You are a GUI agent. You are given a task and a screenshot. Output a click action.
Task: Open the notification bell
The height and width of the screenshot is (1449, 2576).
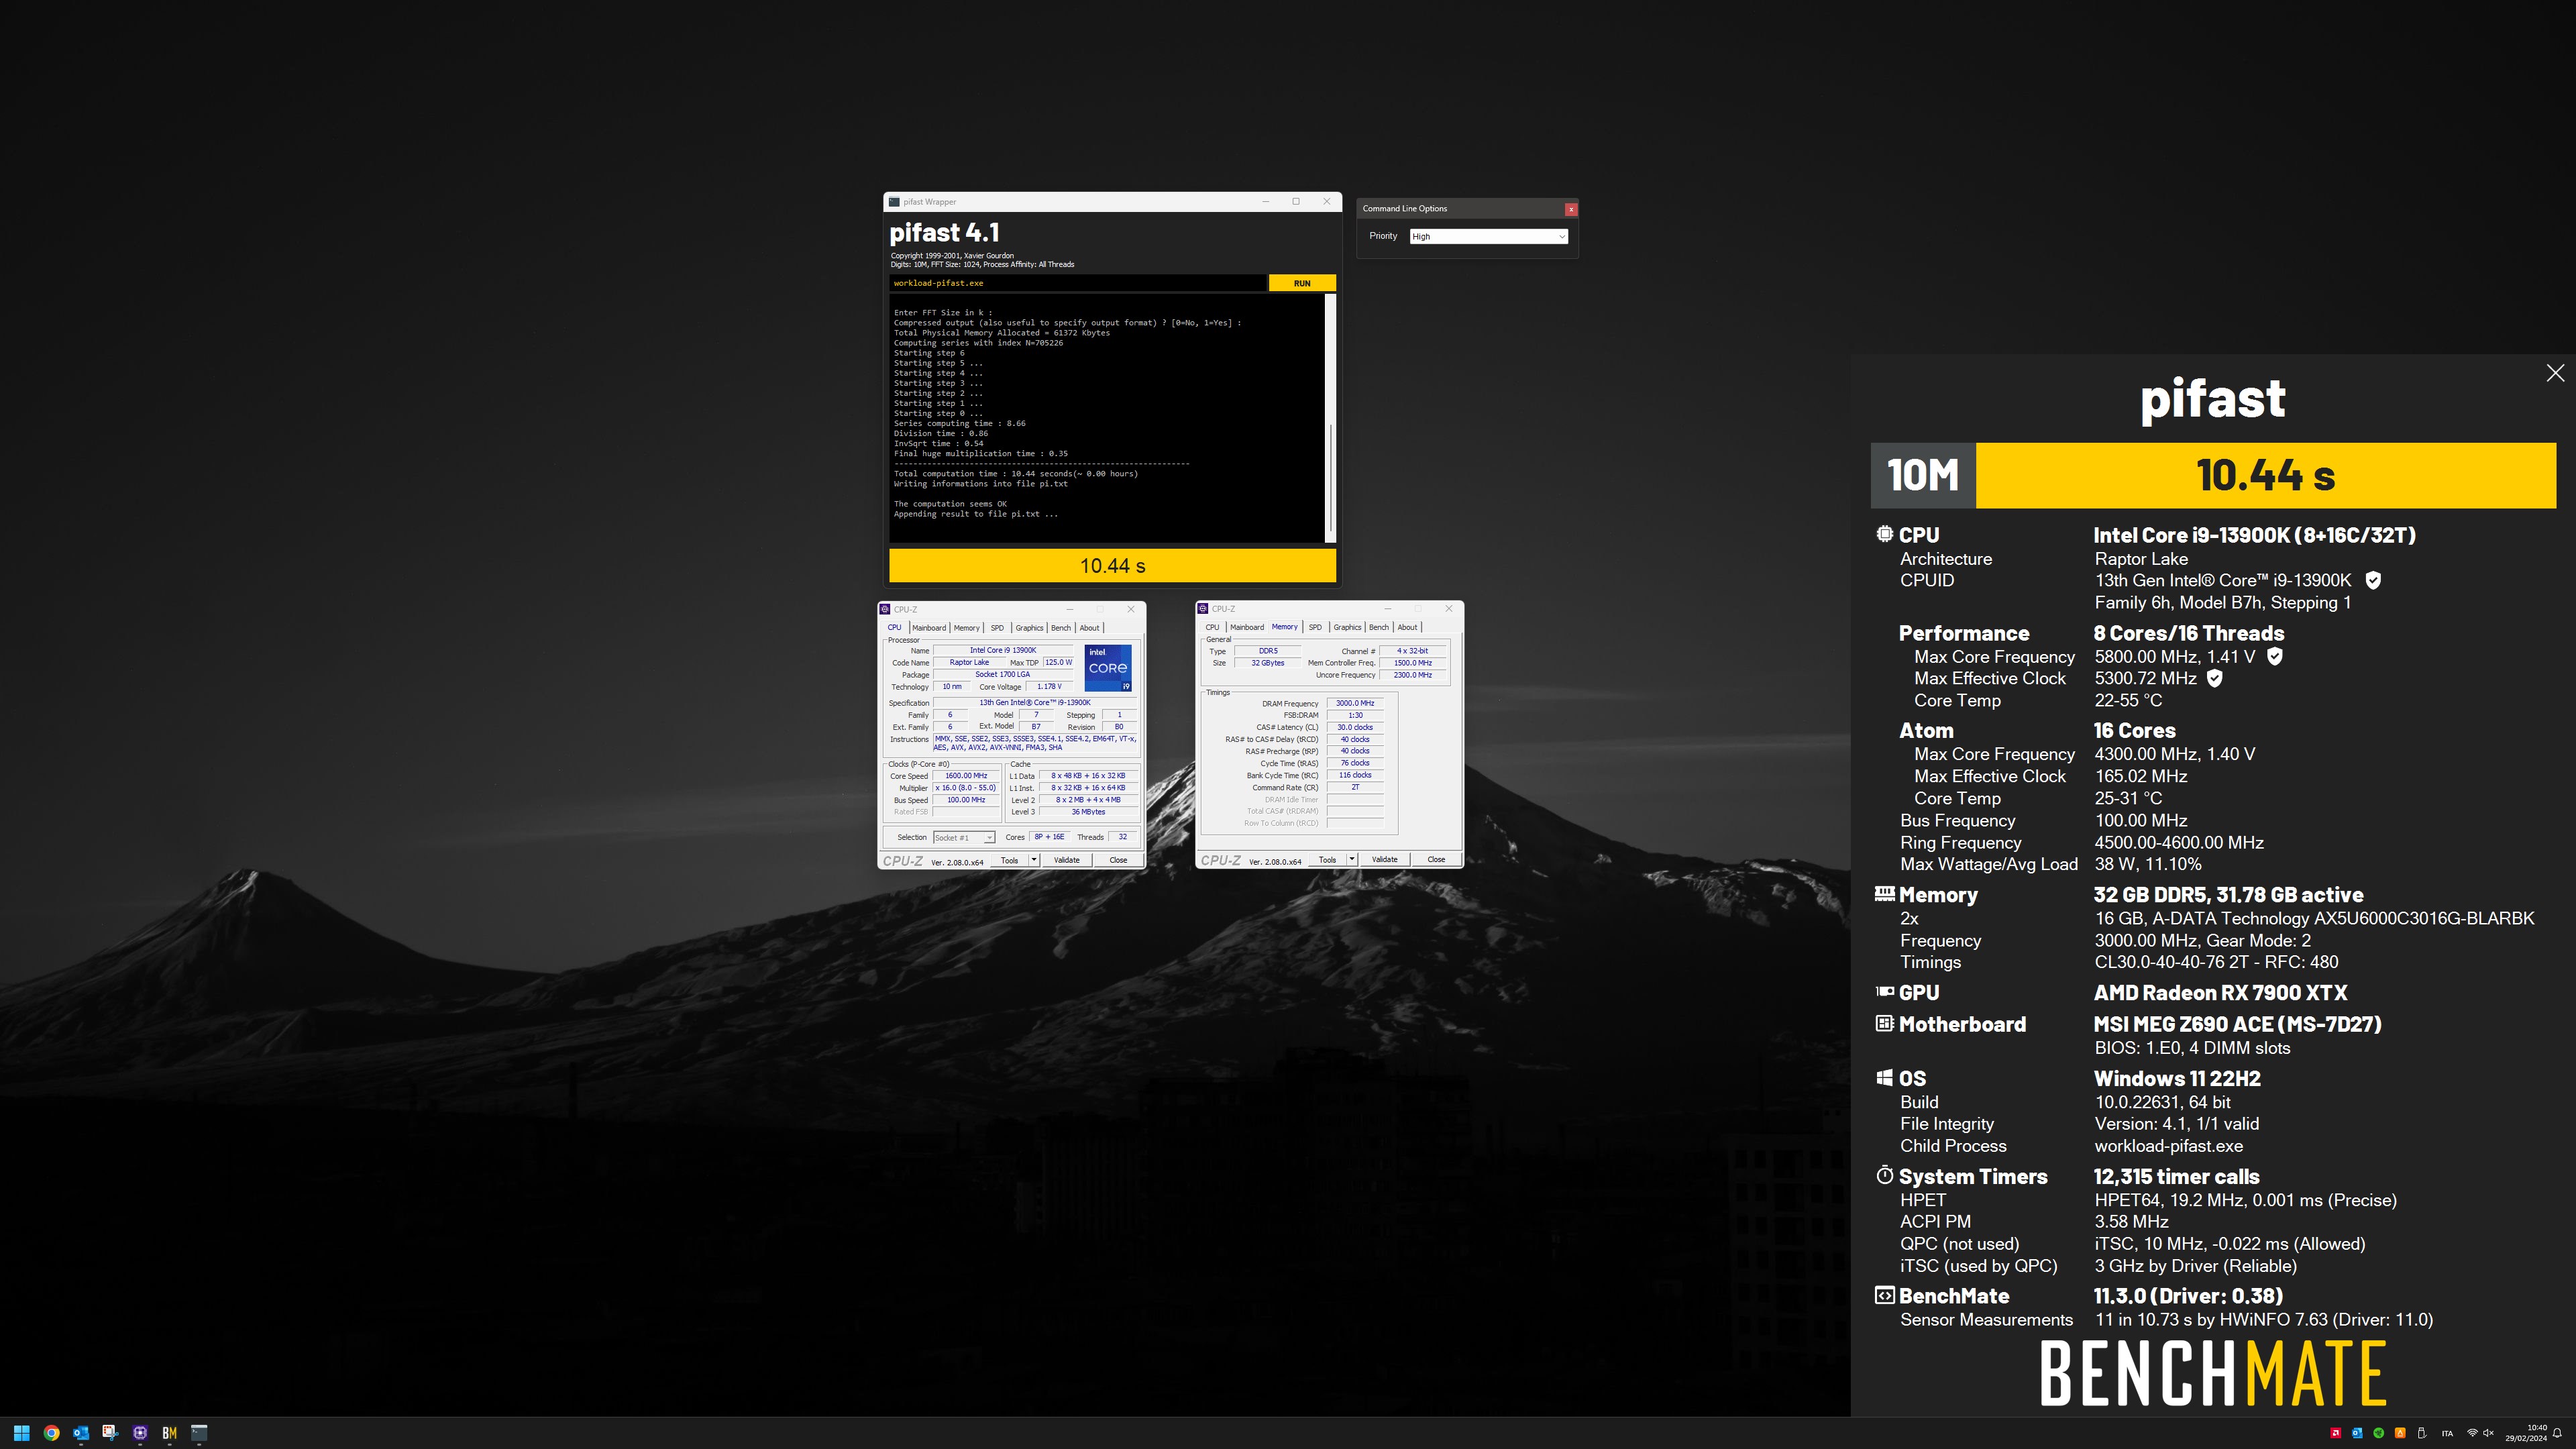(2557, 1433)
